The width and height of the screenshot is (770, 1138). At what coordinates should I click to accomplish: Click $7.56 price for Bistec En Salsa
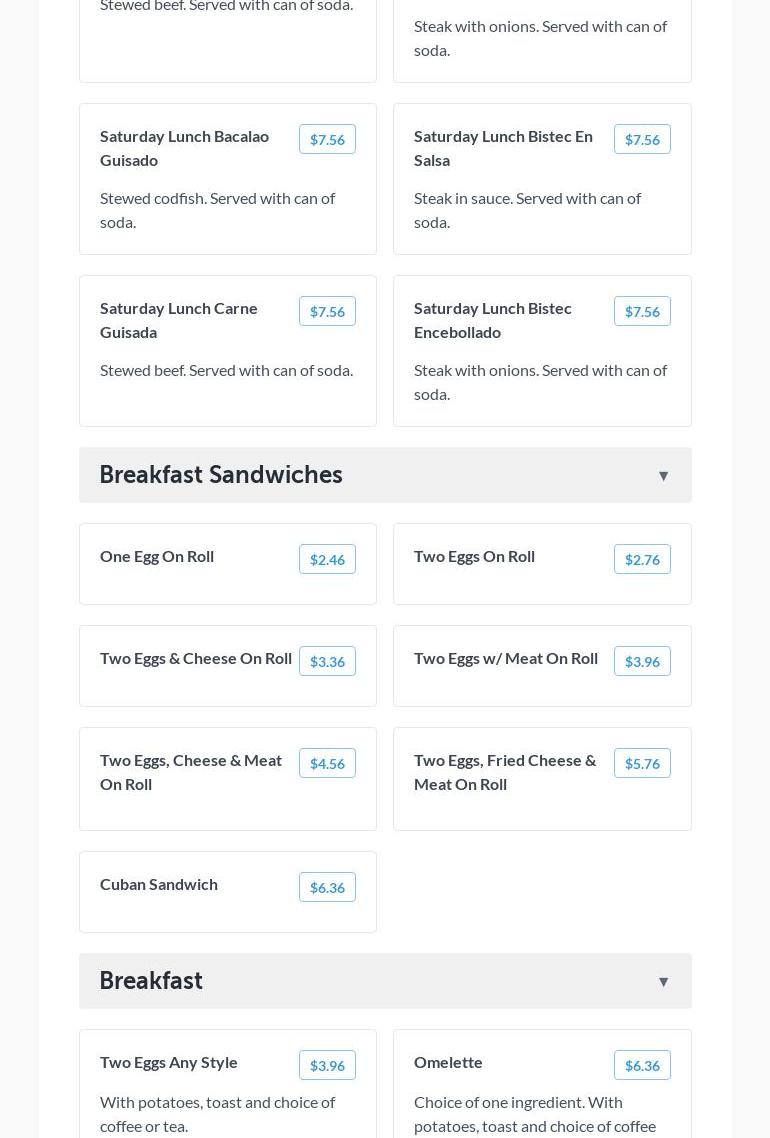(x=642, y=139)
